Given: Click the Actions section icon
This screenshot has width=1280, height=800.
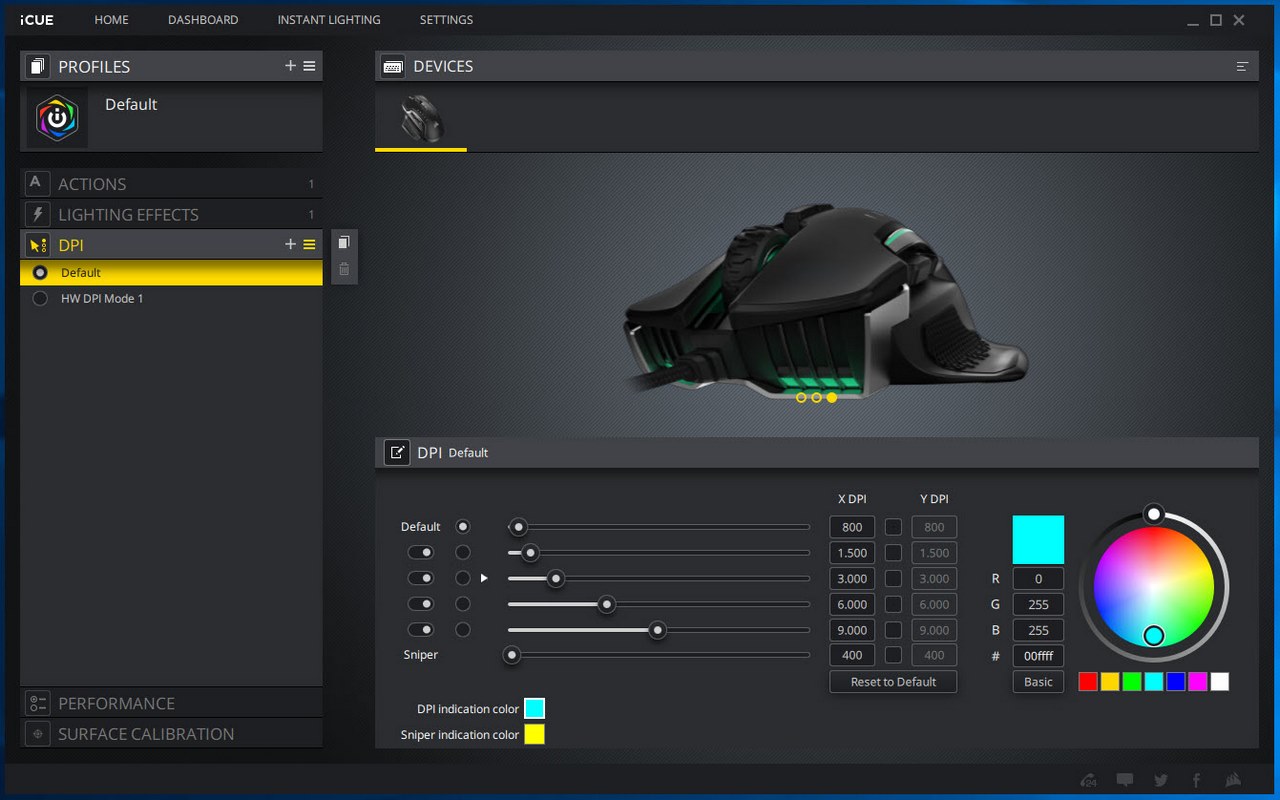Looking at the screenshot, I should (x=36, y=183).
